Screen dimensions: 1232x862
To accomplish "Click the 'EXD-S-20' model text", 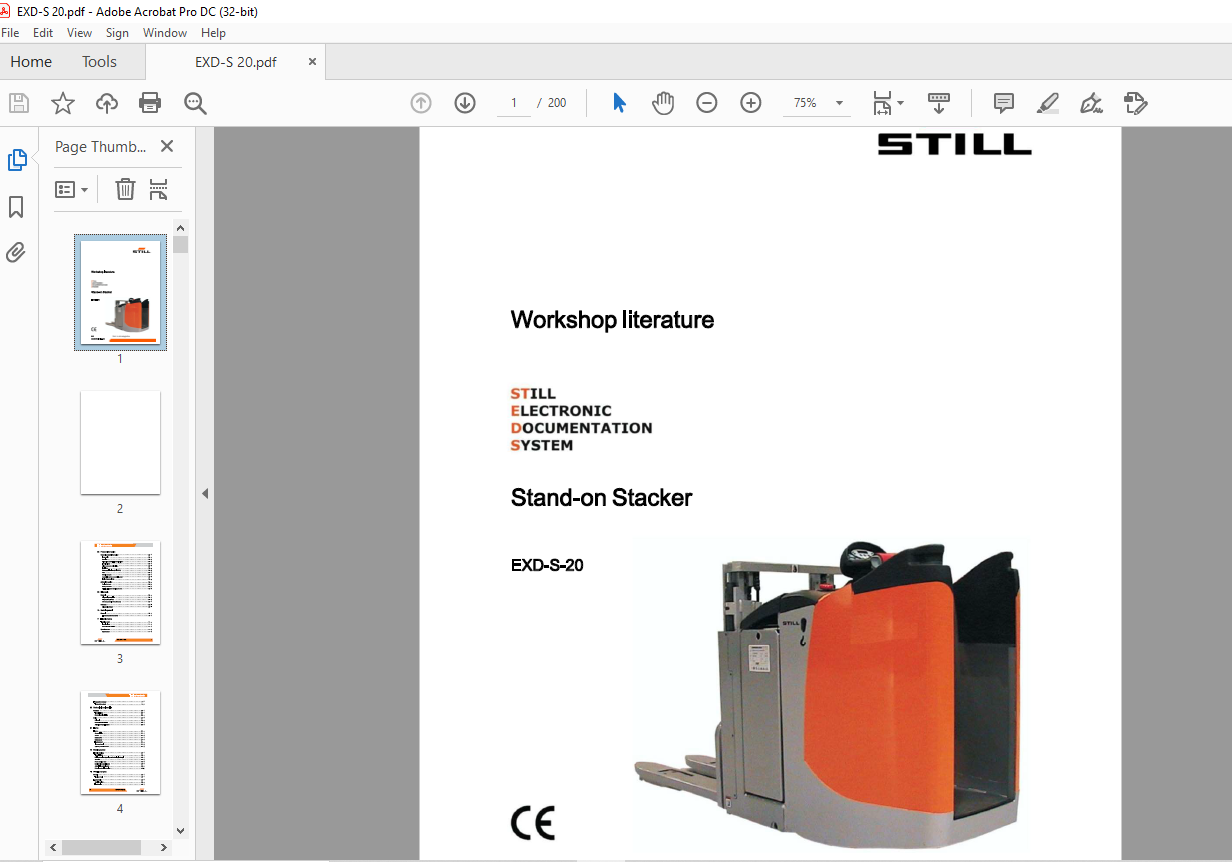I will 547,565.
